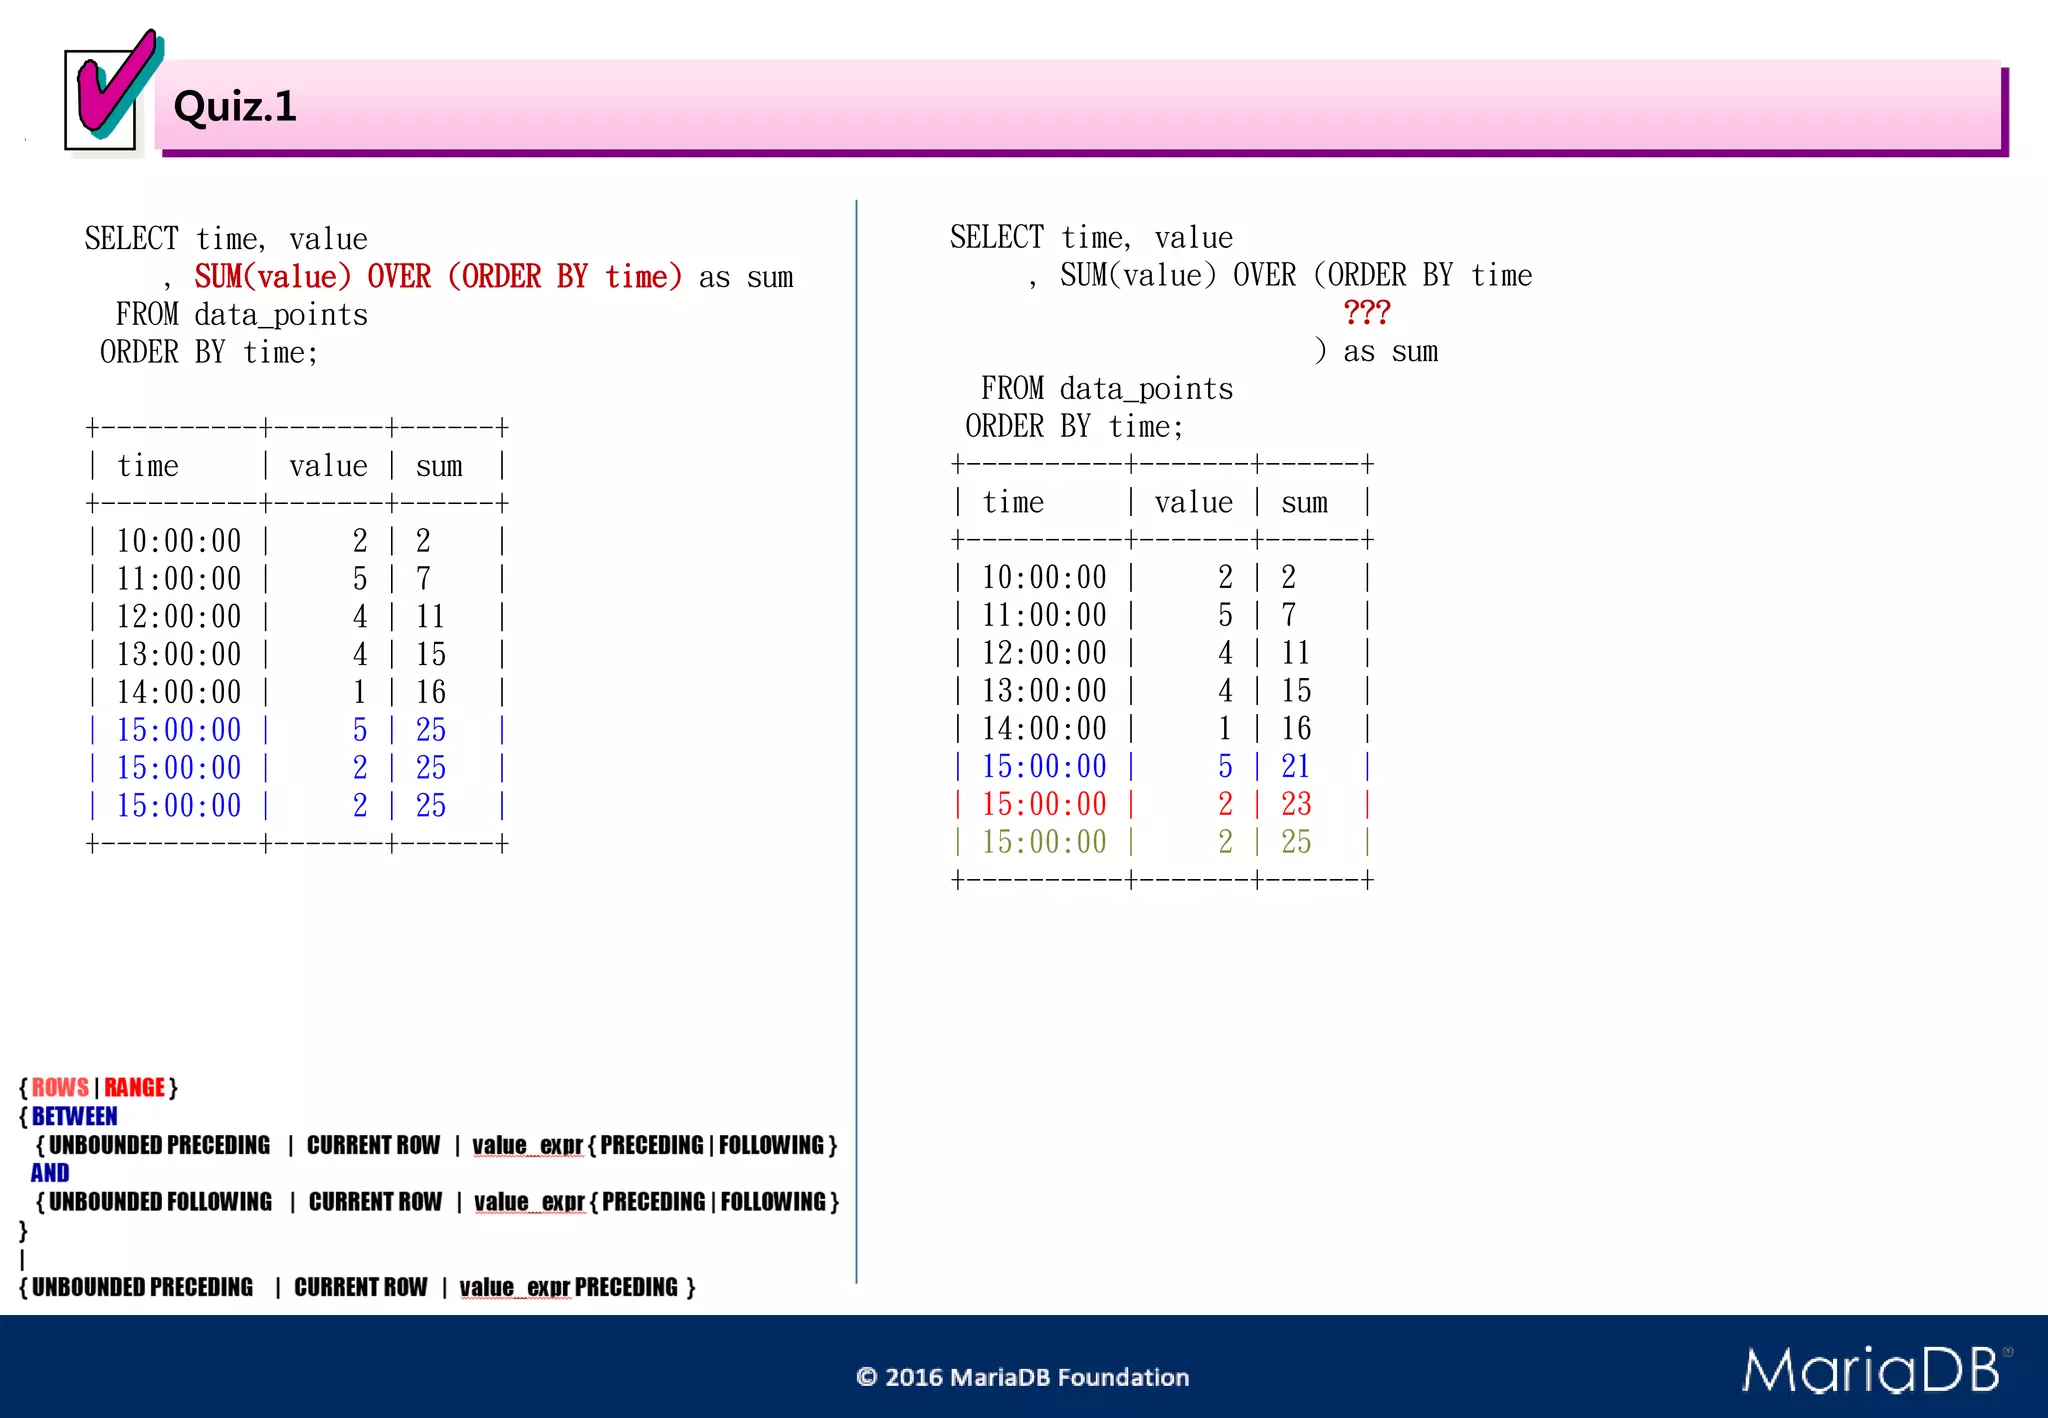2048x1418 pixels.
Task: Click the green sum 25 in right table
Action: coord(1296,842)
